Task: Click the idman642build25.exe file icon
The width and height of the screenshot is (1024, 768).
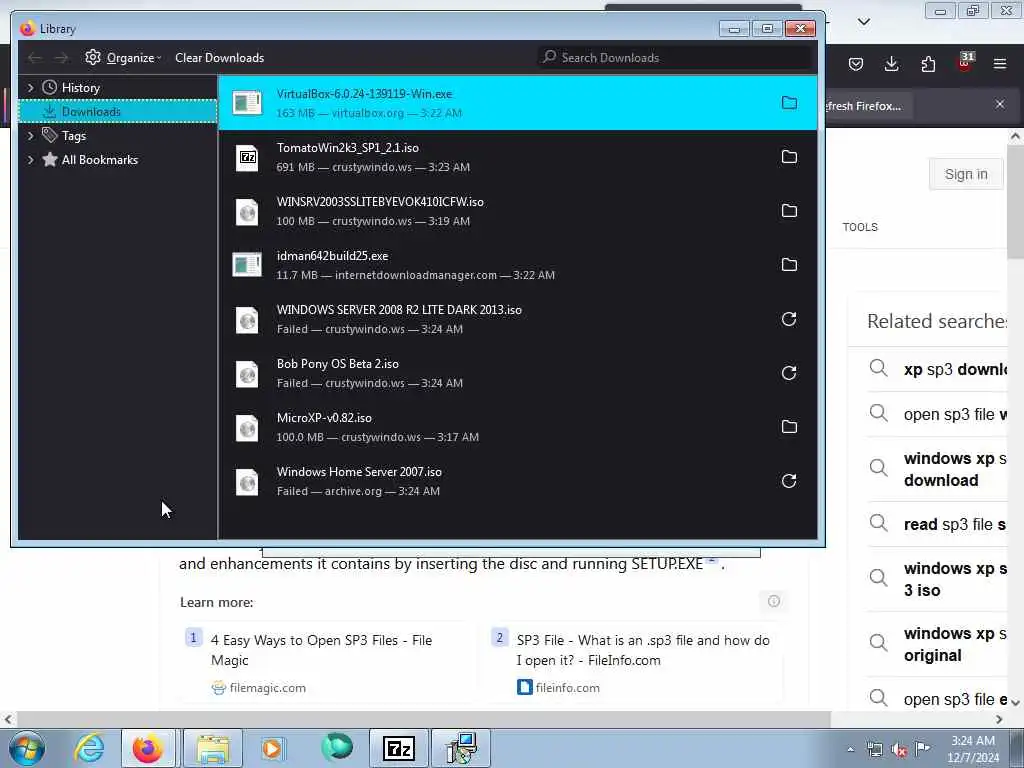Action: point(247,264)
